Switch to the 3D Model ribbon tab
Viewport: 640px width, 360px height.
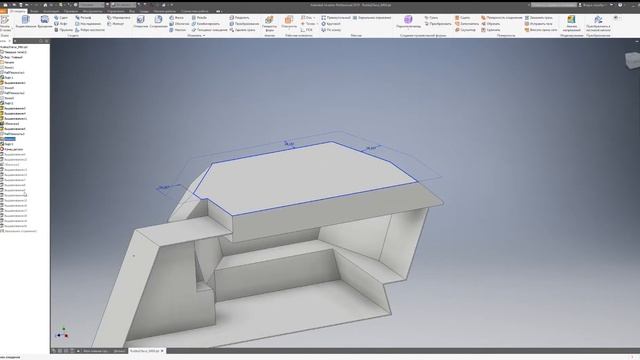point(18,11)
